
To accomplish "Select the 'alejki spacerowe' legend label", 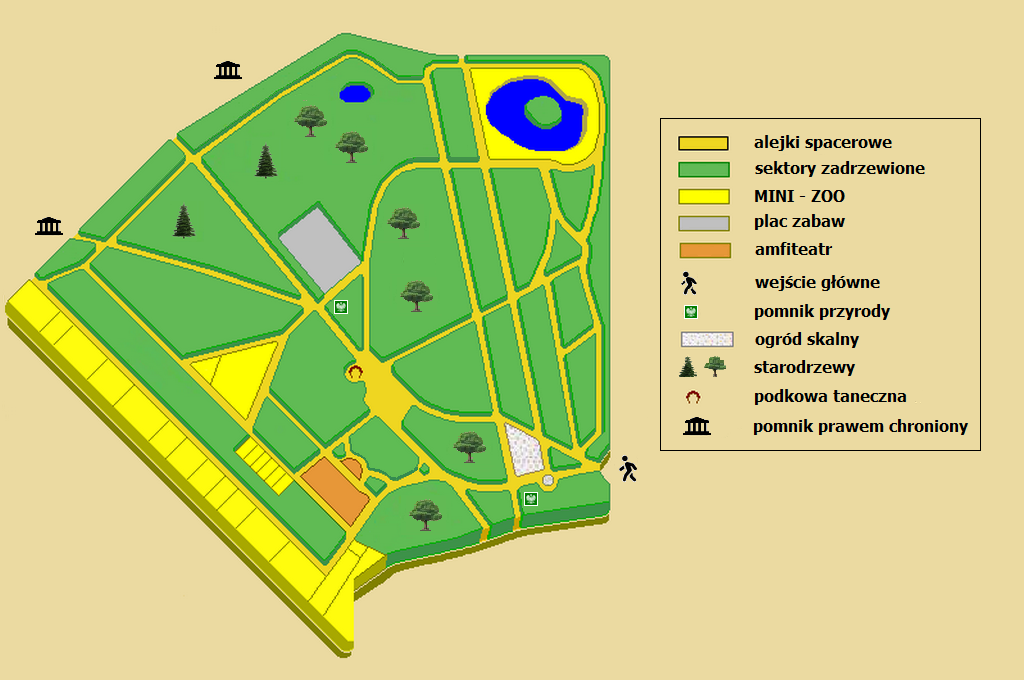I will 822,143.
